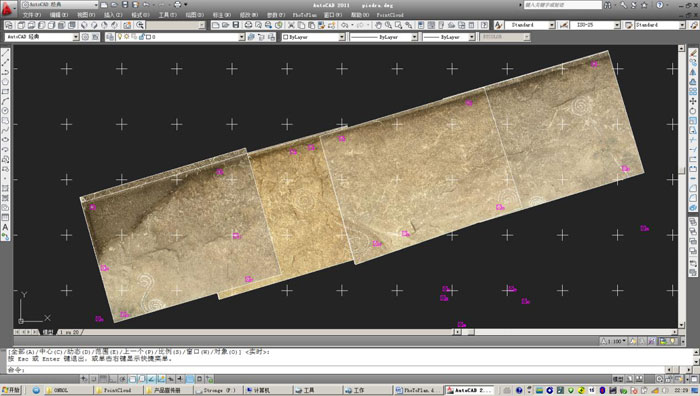Toggle Ortho mode in status bar
Image resolution: width=700 pixels, height=396 pixels.
click(x=113, y=379)
